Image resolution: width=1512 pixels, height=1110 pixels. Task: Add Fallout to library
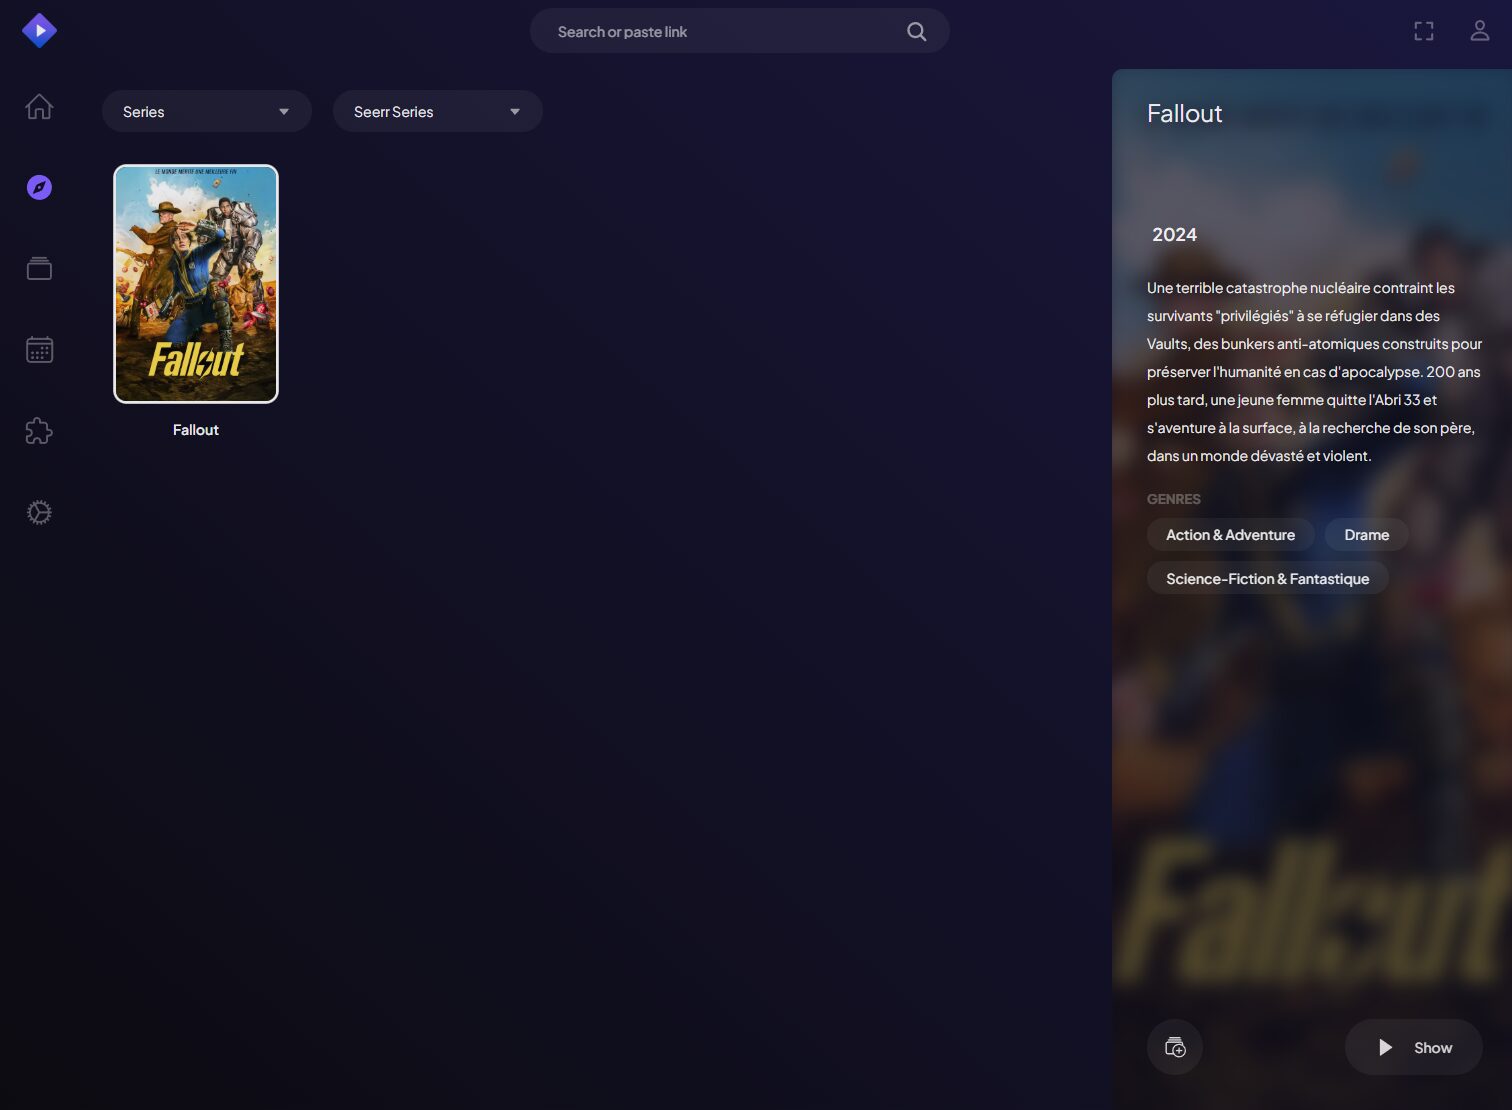pyautogui.click(x=1175, y=1047)
